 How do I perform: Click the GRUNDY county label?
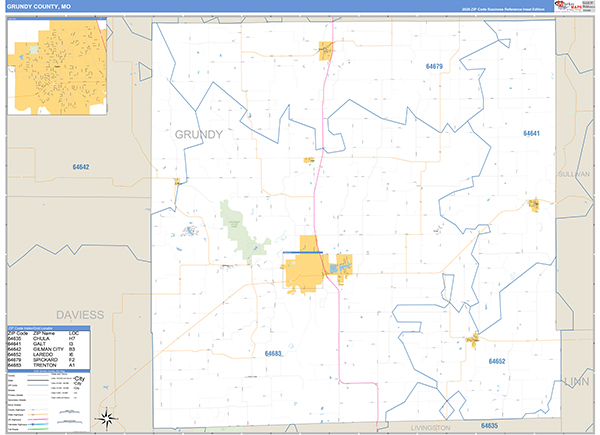tap(199, 134)
